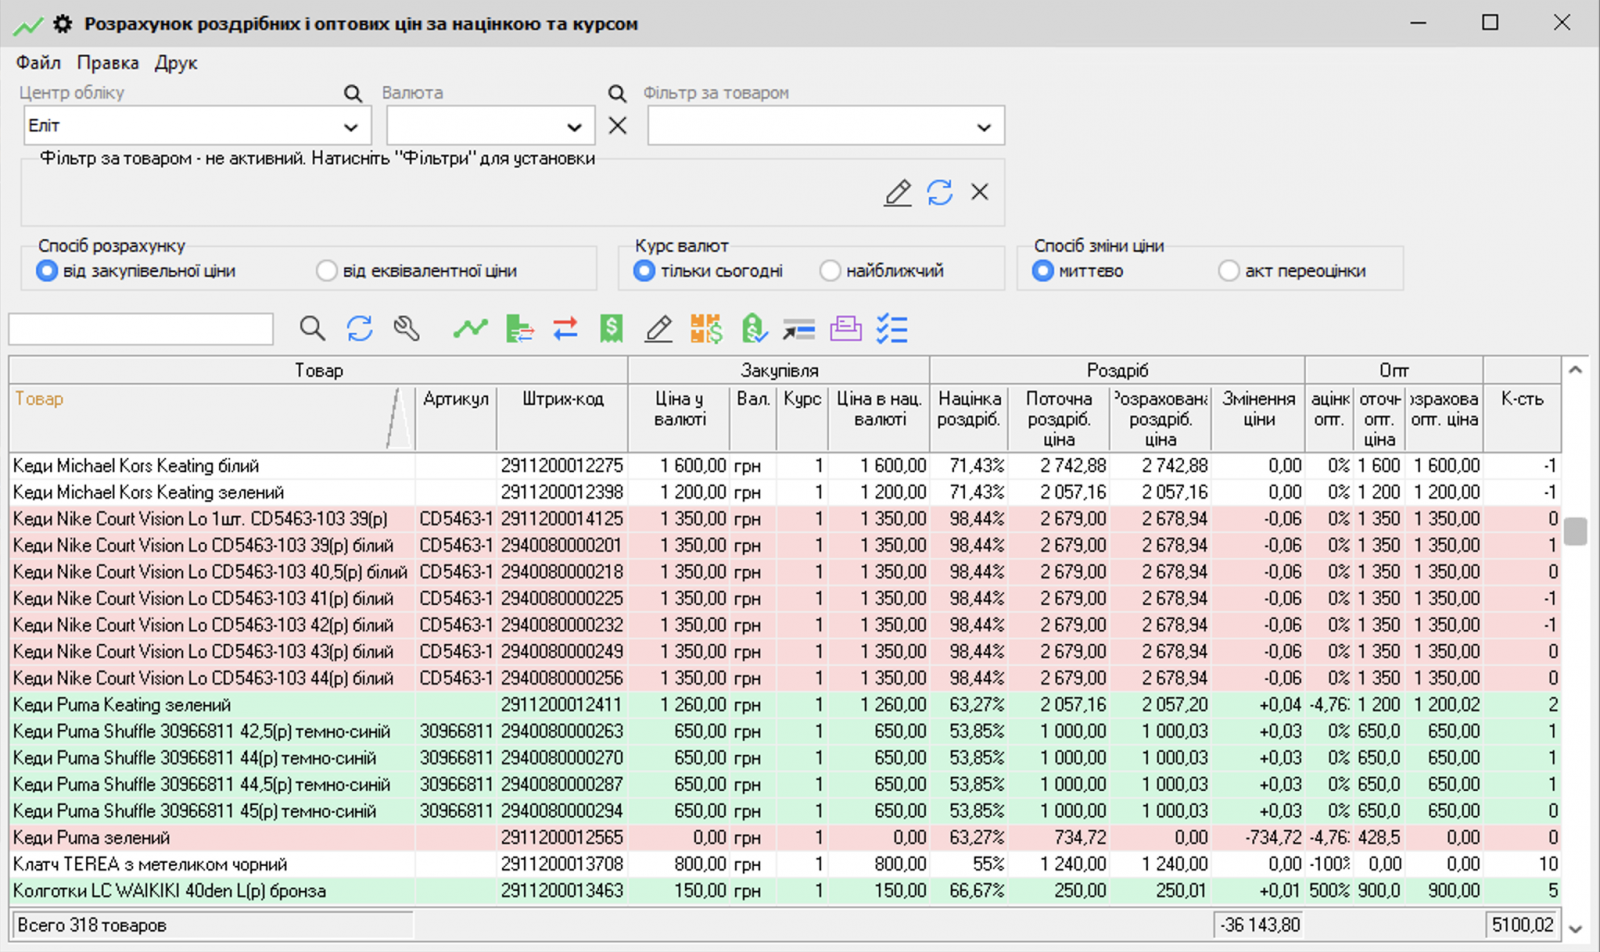Click the green dollar receipt icon
The width and height of the screenshot is (1600, 952).
[611, 329]
